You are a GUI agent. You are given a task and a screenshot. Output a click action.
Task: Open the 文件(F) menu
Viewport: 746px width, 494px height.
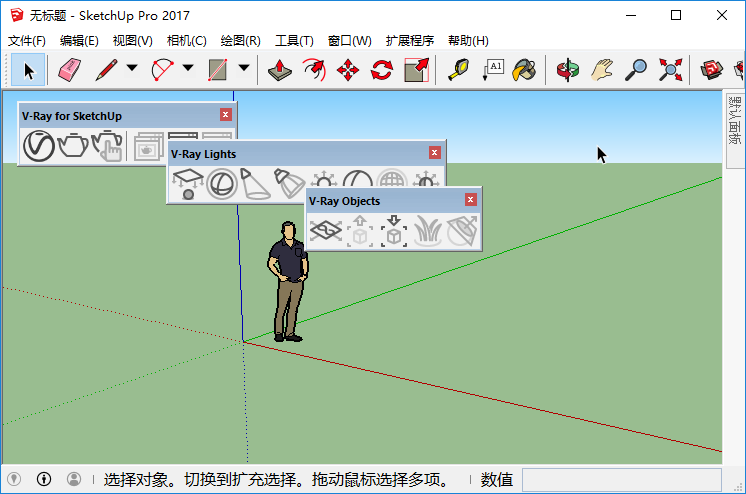pyautogui.click(x=27, y=41)
